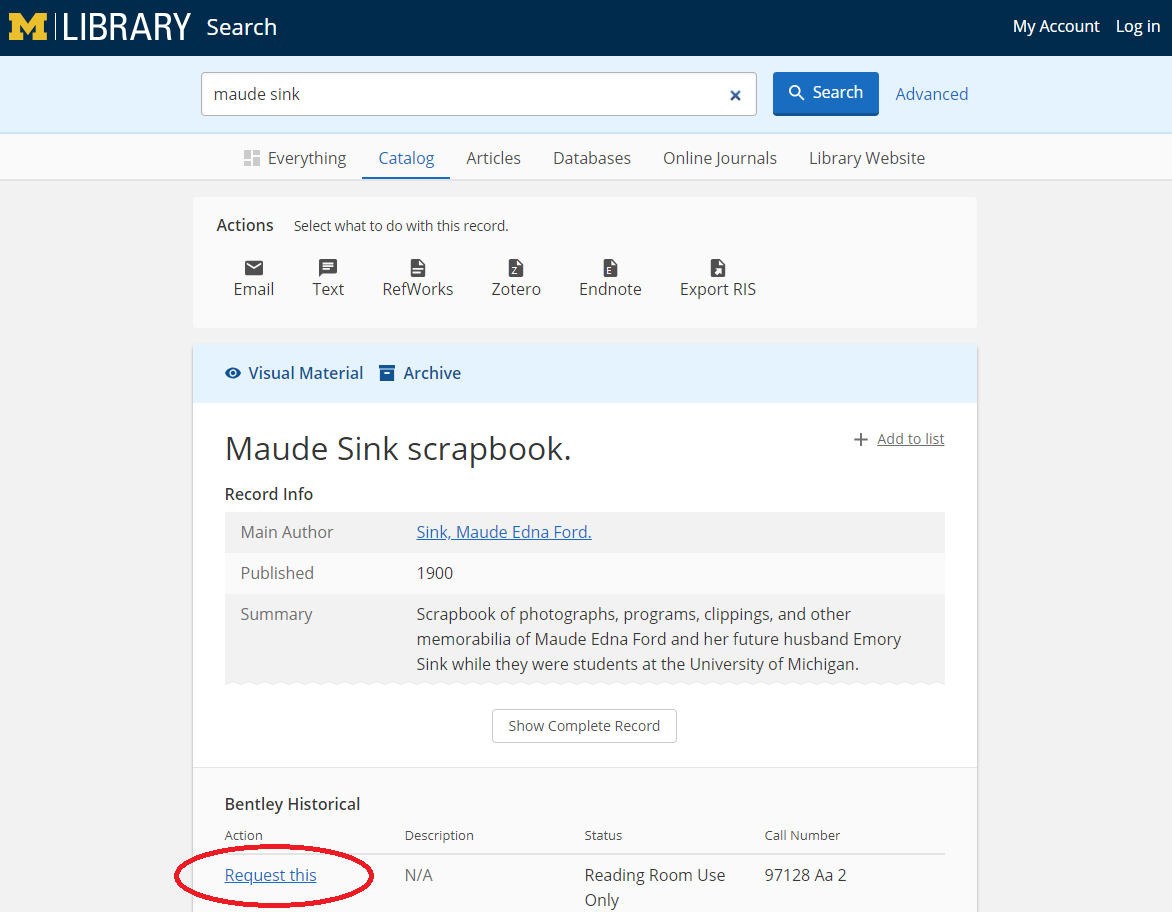Clear the search box with X icon
The width and height of the screenshot is (1172, 912).
tap(735, 95)
